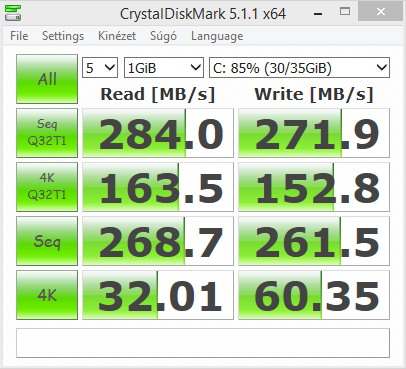406x369 pixels.
Task: Click the Write [MB/s] column header
Action: tap(314, 94)
